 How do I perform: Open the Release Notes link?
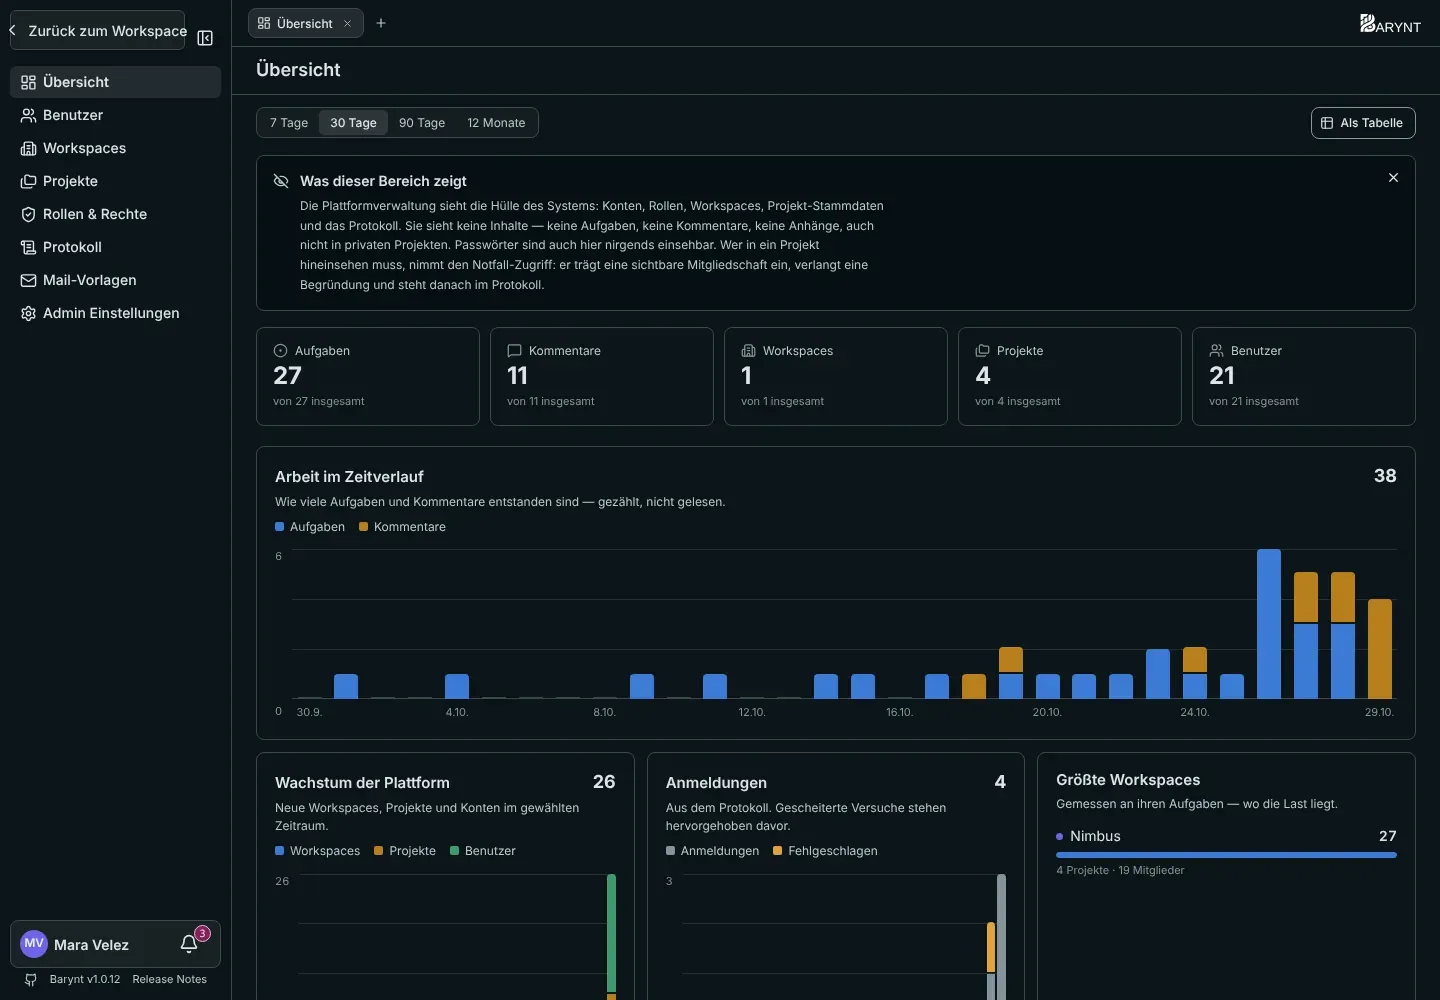169,980
